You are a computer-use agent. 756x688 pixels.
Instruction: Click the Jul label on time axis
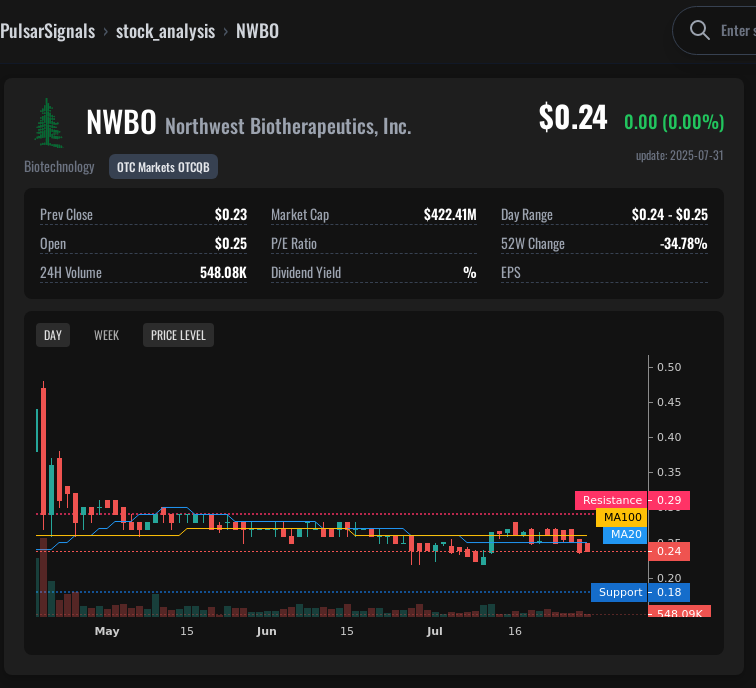coord(434,631)
